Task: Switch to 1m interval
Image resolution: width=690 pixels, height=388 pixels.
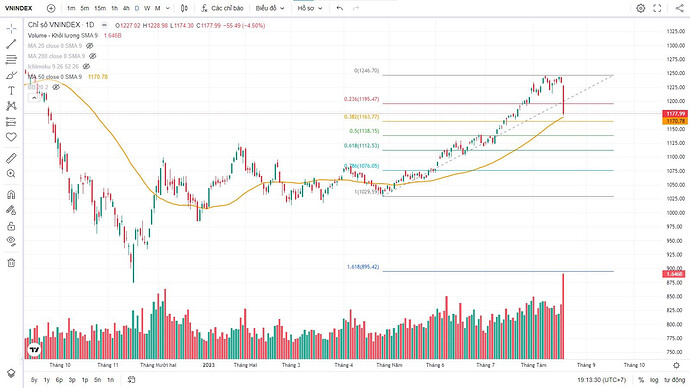Action: pyautogui.click(x=71, y=8)
